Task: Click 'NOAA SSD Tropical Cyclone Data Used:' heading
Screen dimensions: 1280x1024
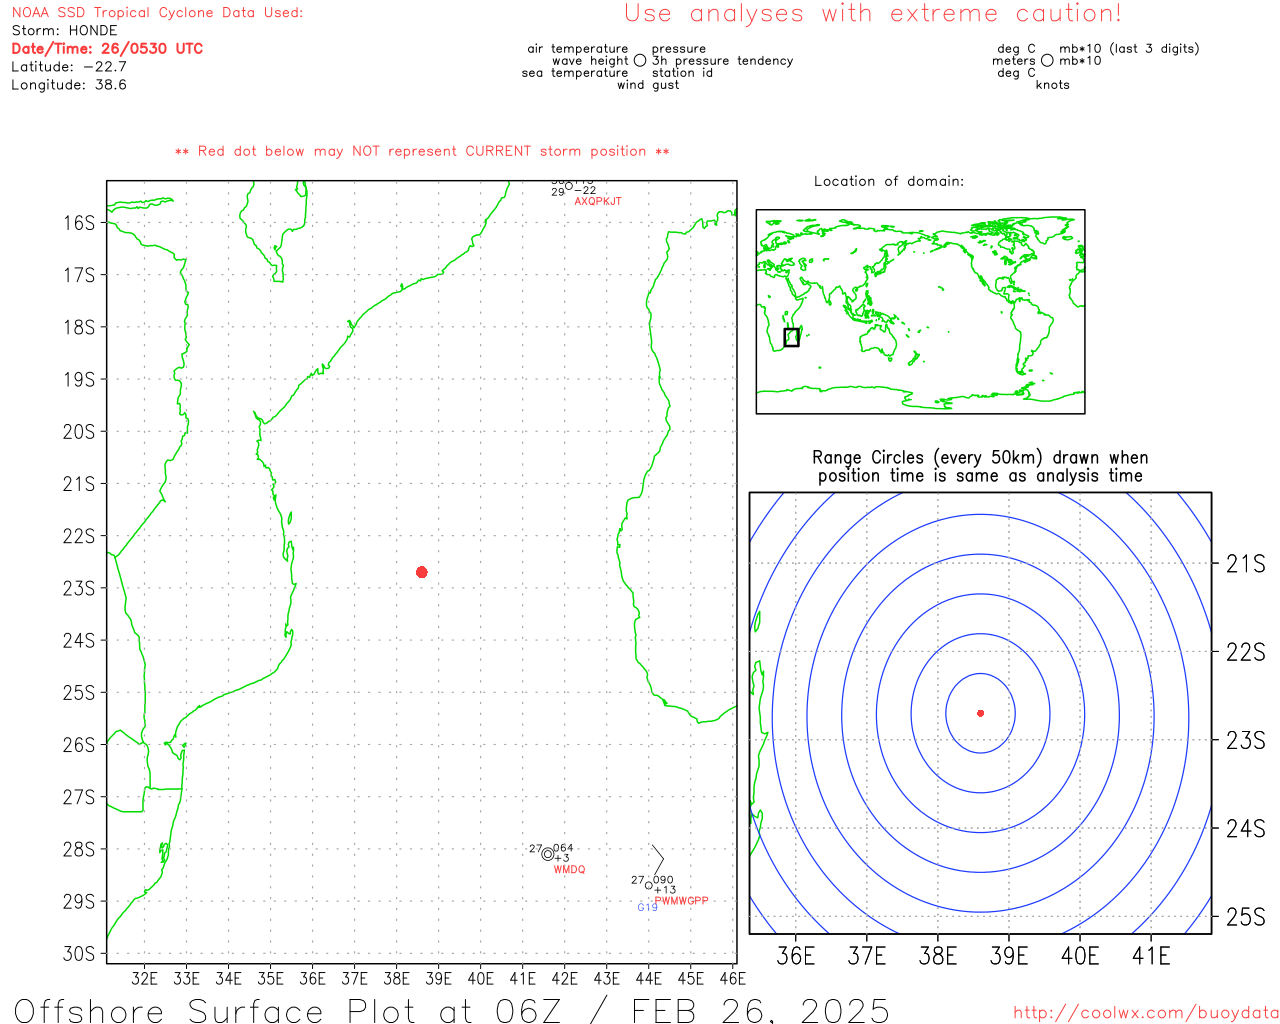Action: pos(157,13)
